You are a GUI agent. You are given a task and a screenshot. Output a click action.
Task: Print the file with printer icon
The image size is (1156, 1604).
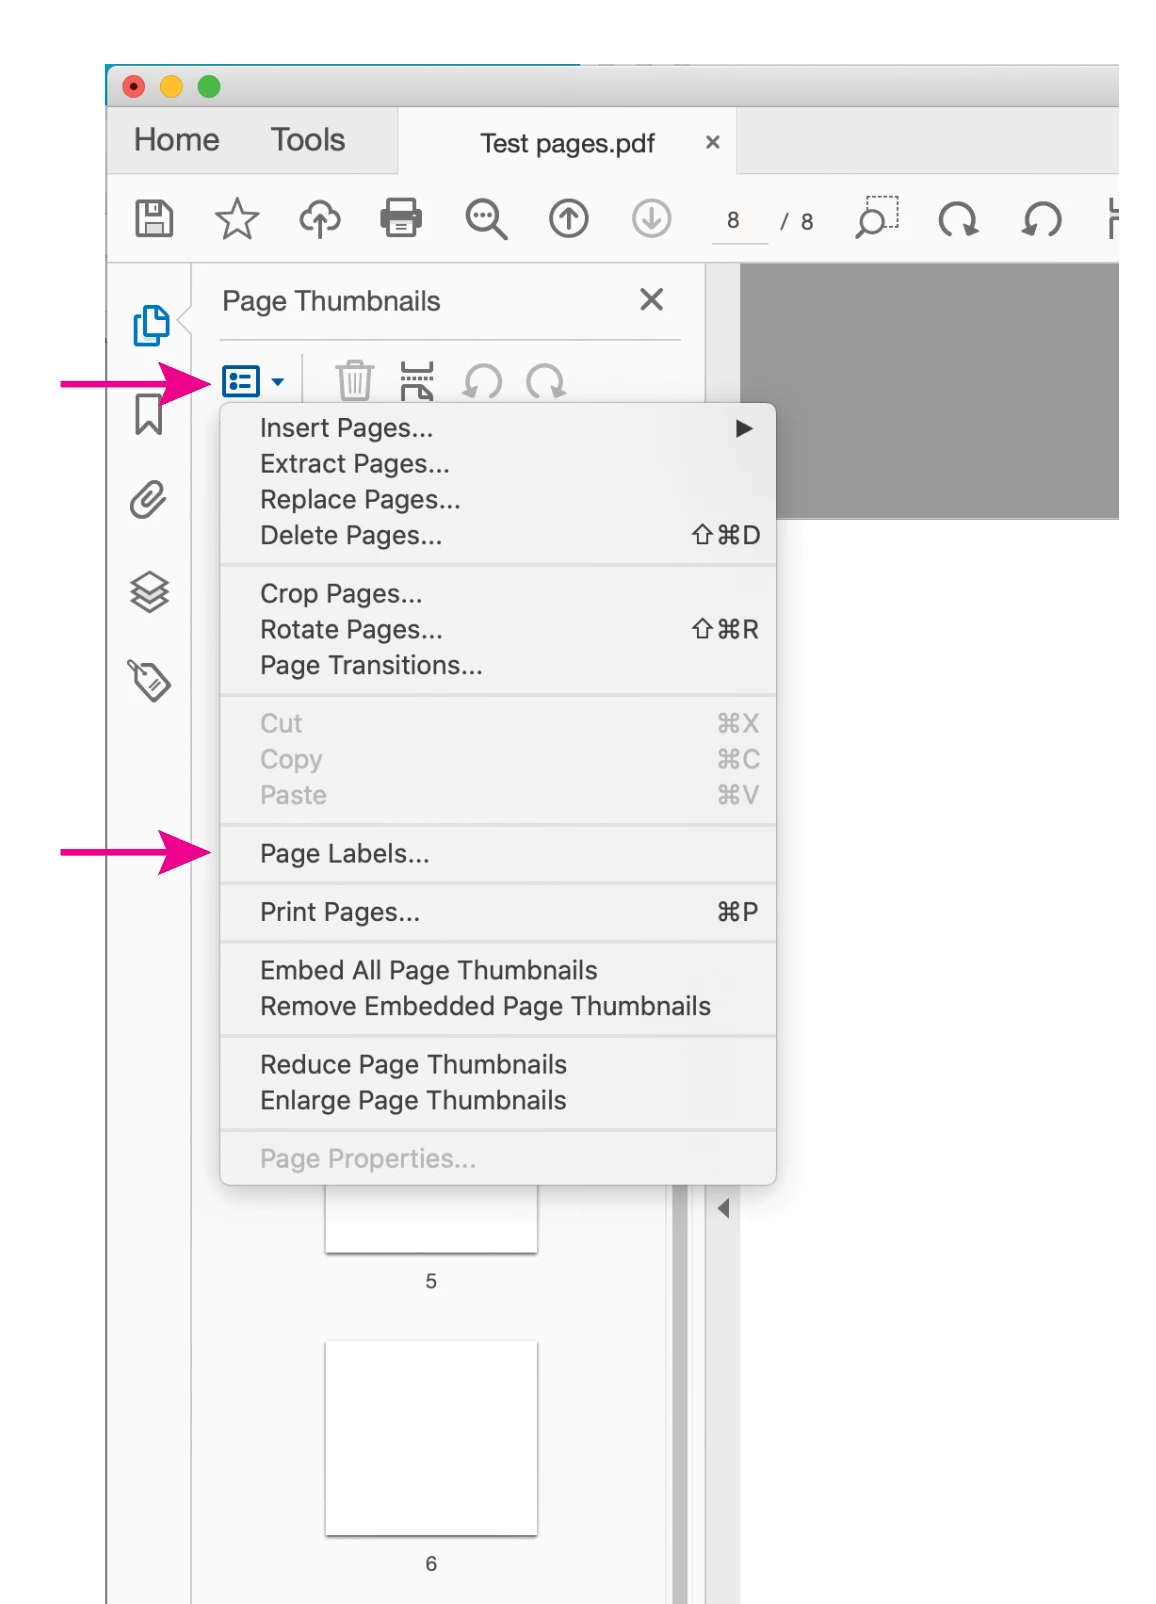[x=401, y=218]
